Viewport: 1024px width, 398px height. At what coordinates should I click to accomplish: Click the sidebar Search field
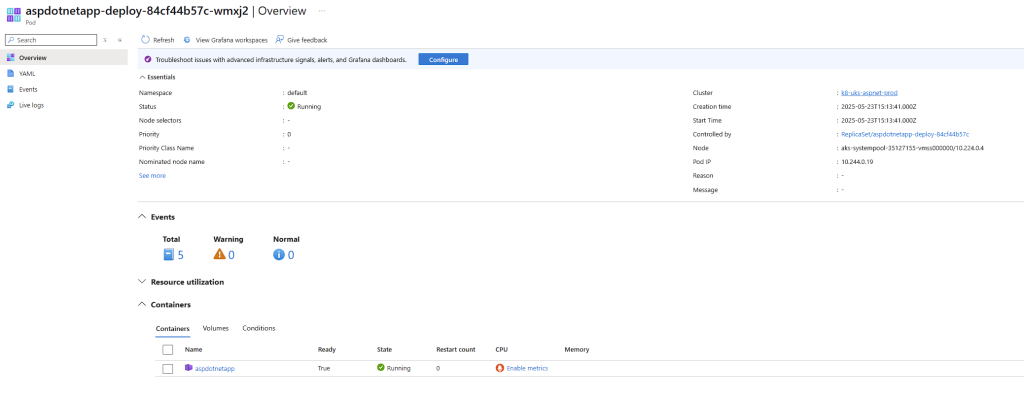[51, 40]
